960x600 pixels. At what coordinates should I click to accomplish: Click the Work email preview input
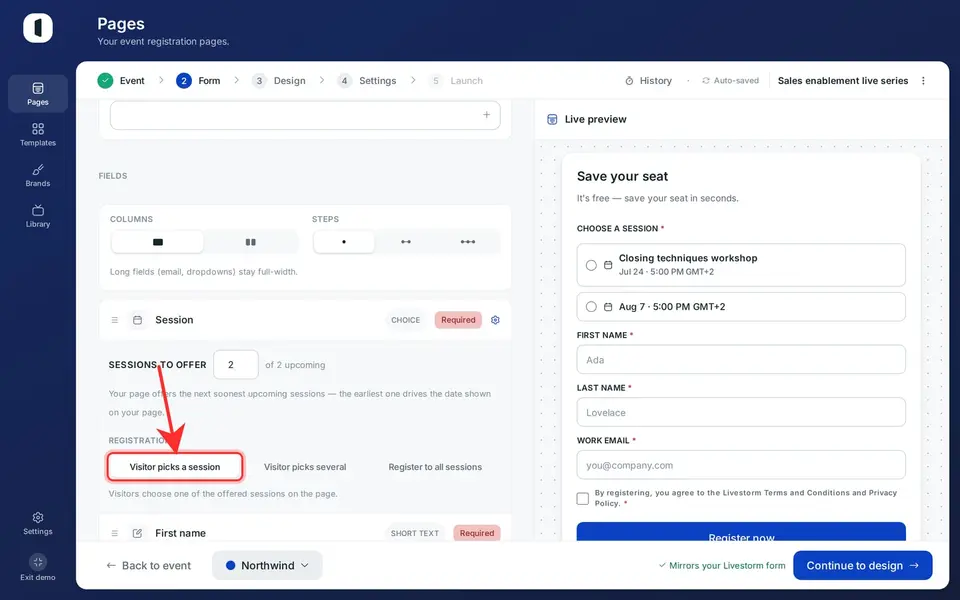pyautogui.click(x=741, y=465)
